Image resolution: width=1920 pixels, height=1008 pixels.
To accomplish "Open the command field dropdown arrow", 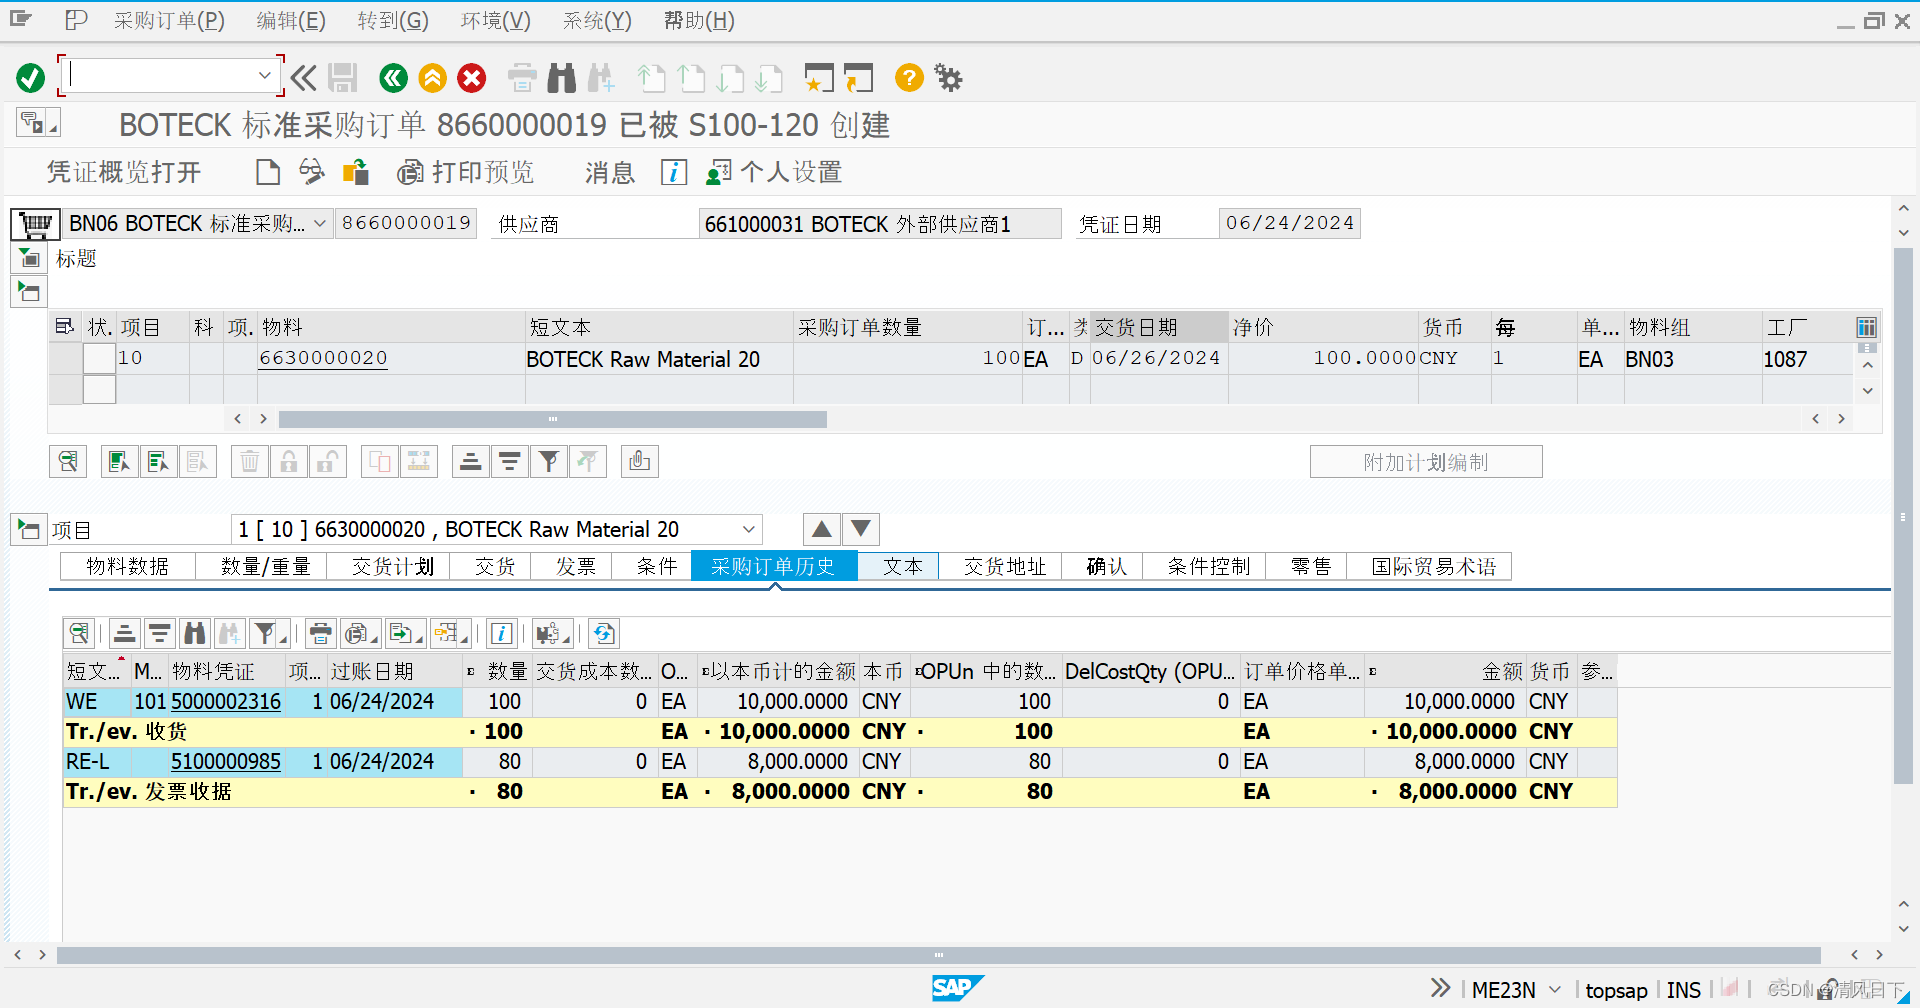I will tap(264, 75).
